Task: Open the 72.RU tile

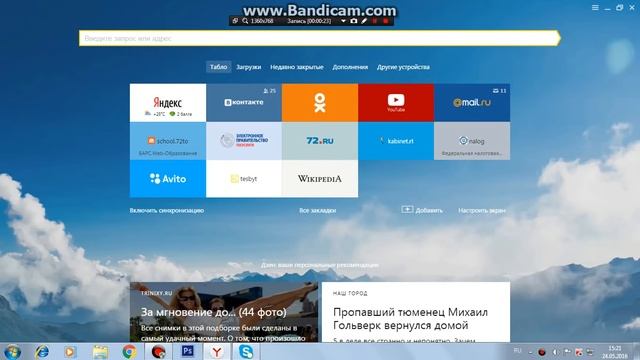Action: [320, 141]
